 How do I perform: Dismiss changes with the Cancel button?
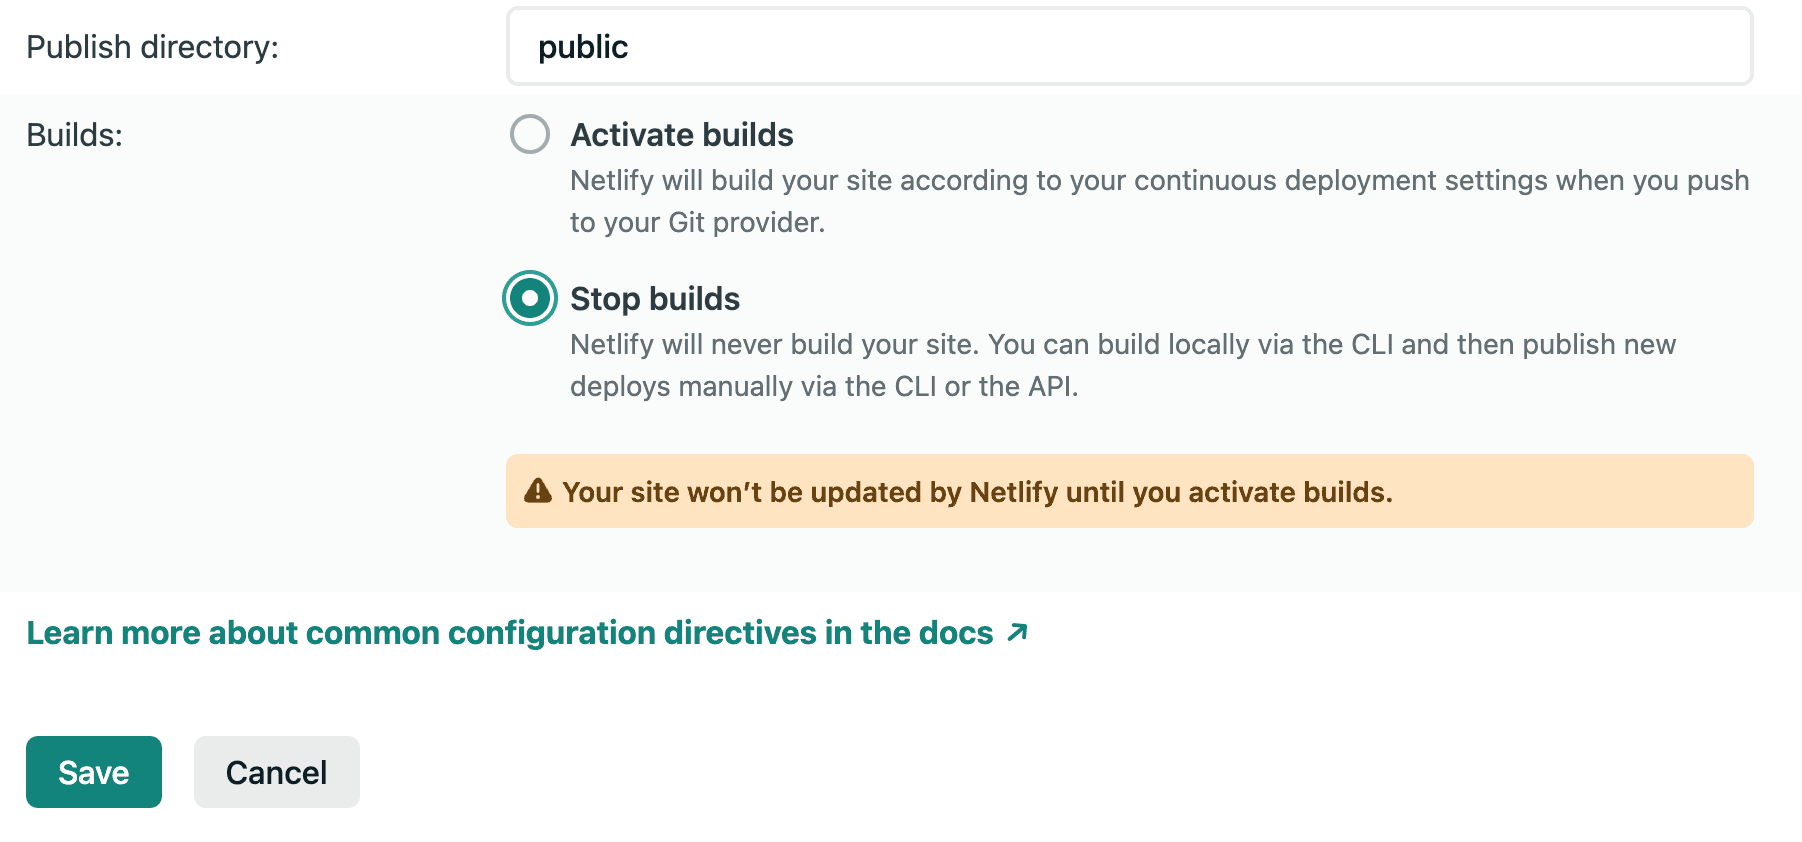point(276,771)
